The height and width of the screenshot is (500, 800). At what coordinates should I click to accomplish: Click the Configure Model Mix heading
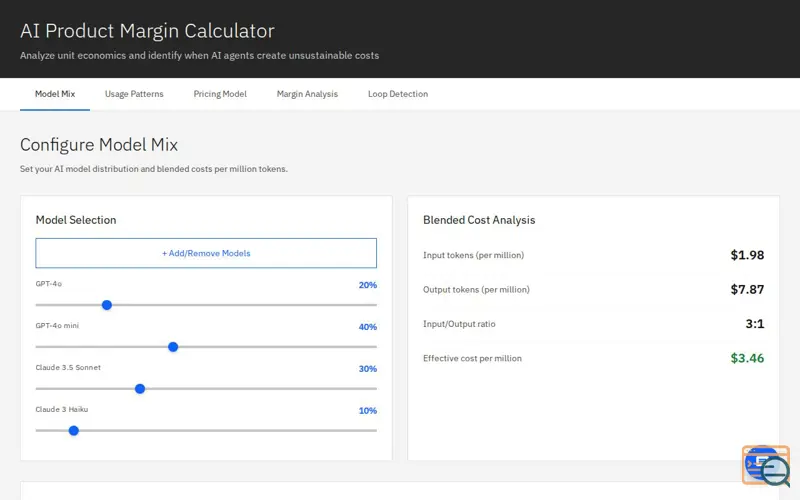coord(99,145)
